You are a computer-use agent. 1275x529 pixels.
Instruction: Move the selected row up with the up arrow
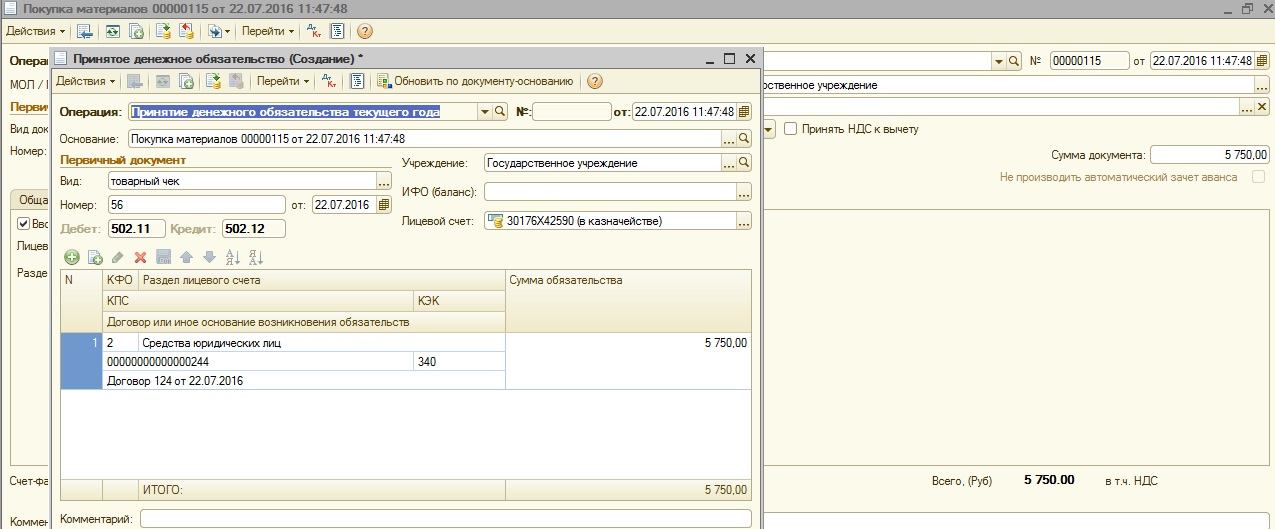[186, 257]
